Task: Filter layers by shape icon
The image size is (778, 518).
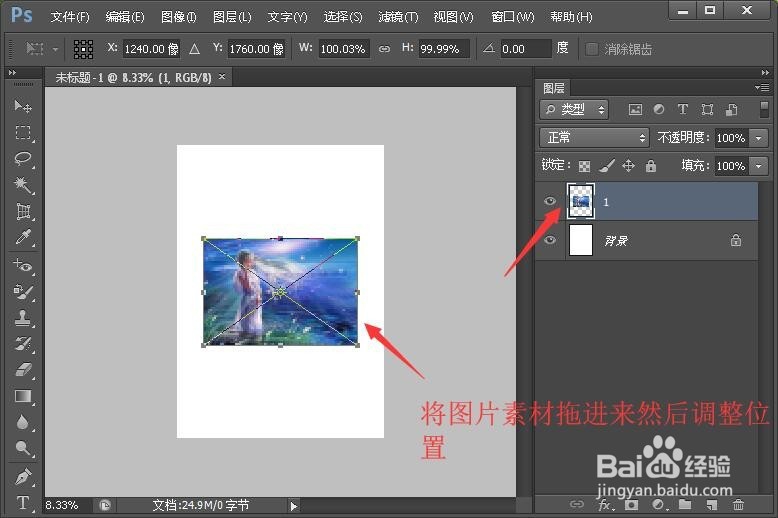Action: [x=707, y=110]
